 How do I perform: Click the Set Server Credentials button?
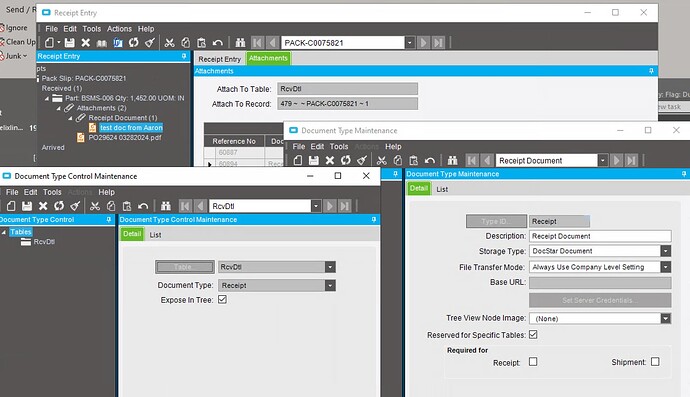[600, 300]
